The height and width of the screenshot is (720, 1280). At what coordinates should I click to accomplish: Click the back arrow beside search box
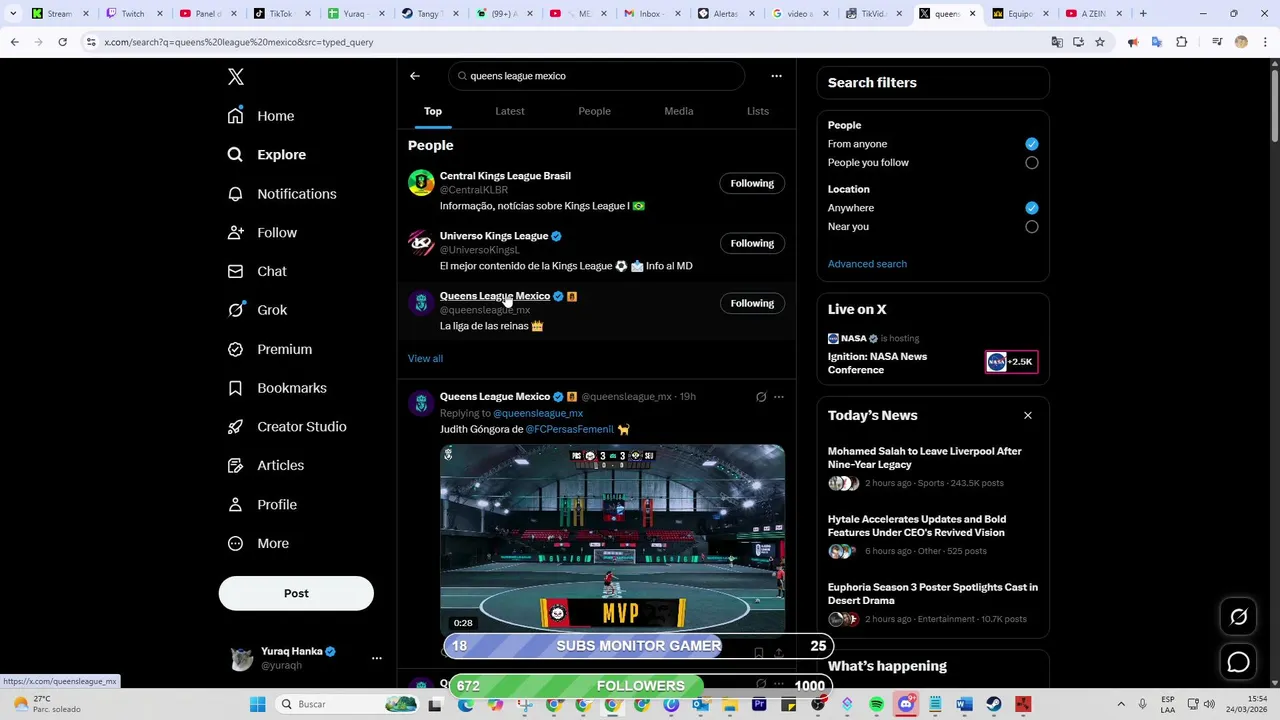415,76
